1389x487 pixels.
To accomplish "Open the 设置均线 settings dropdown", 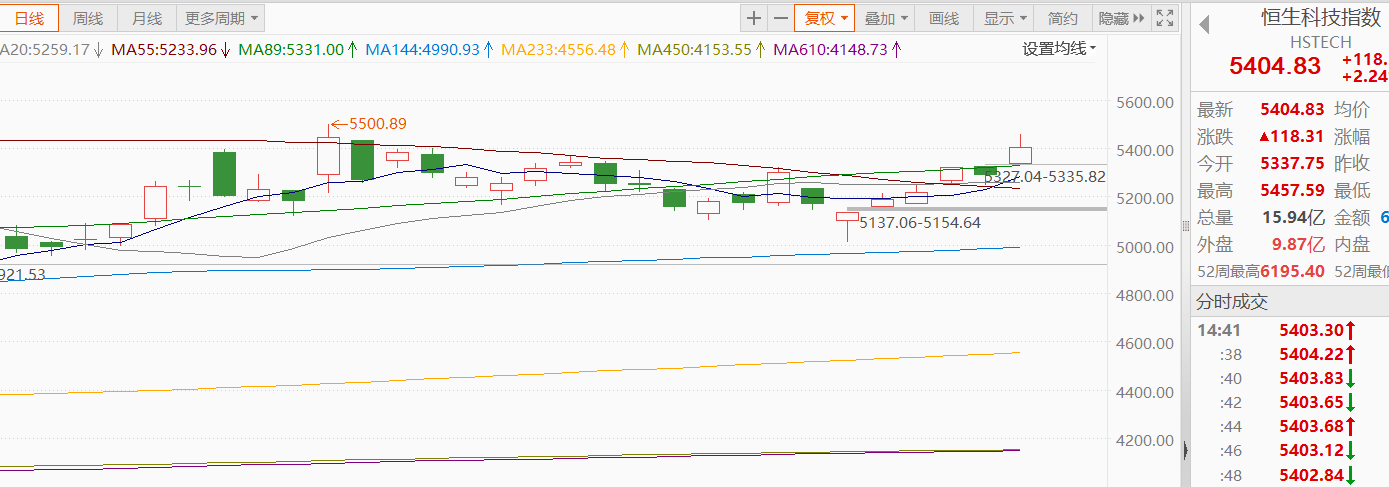I will tap(1059, 48).
